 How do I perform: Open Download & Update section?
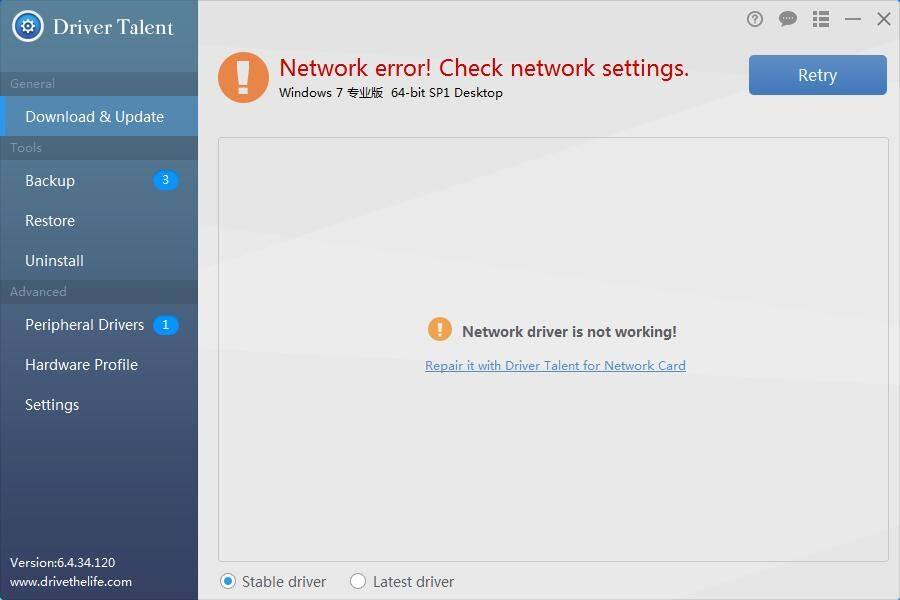point(99,117)
